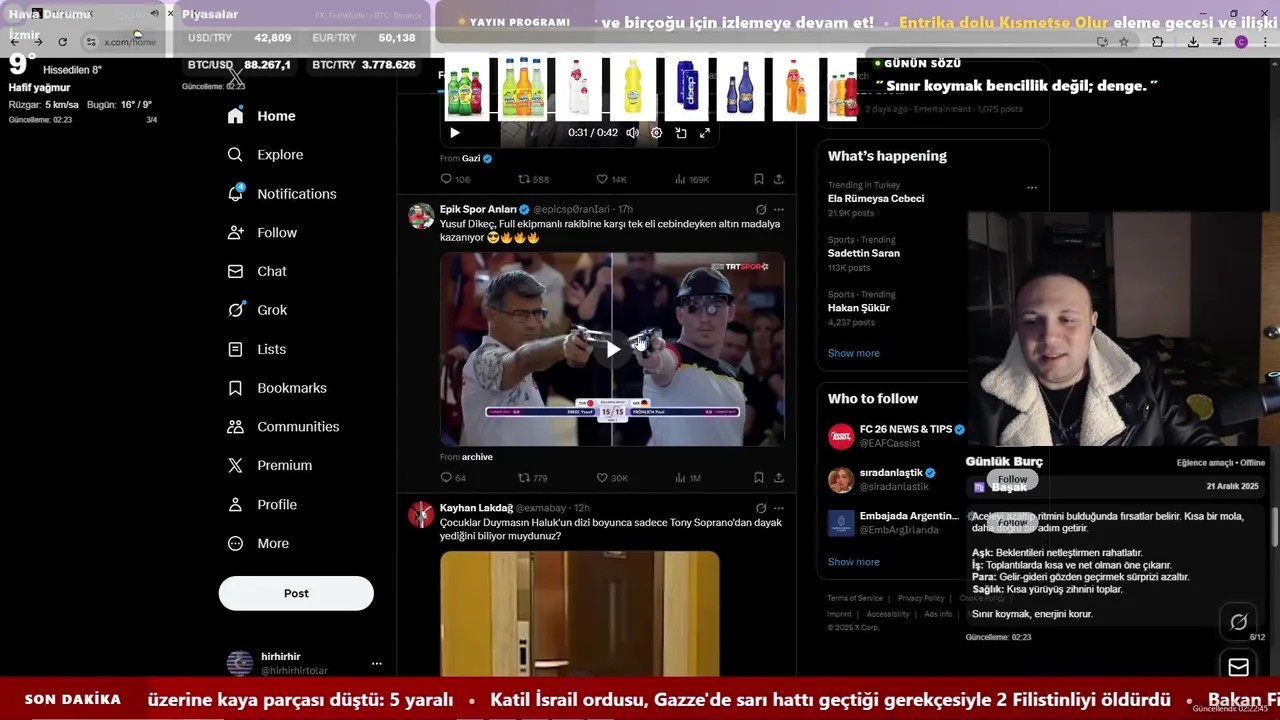Go to Home in the X sidebar
The image size is (1280, 720).
point(261,116)
